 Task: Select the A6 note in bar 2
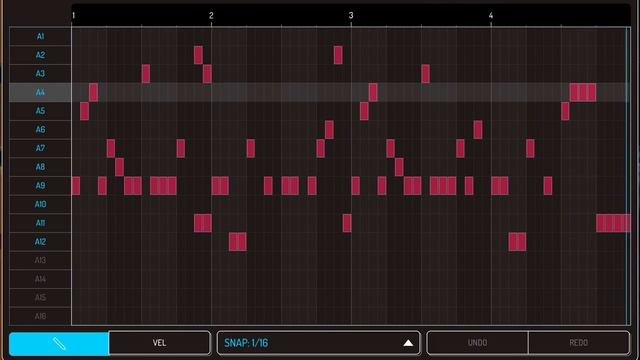coord(329,130)
